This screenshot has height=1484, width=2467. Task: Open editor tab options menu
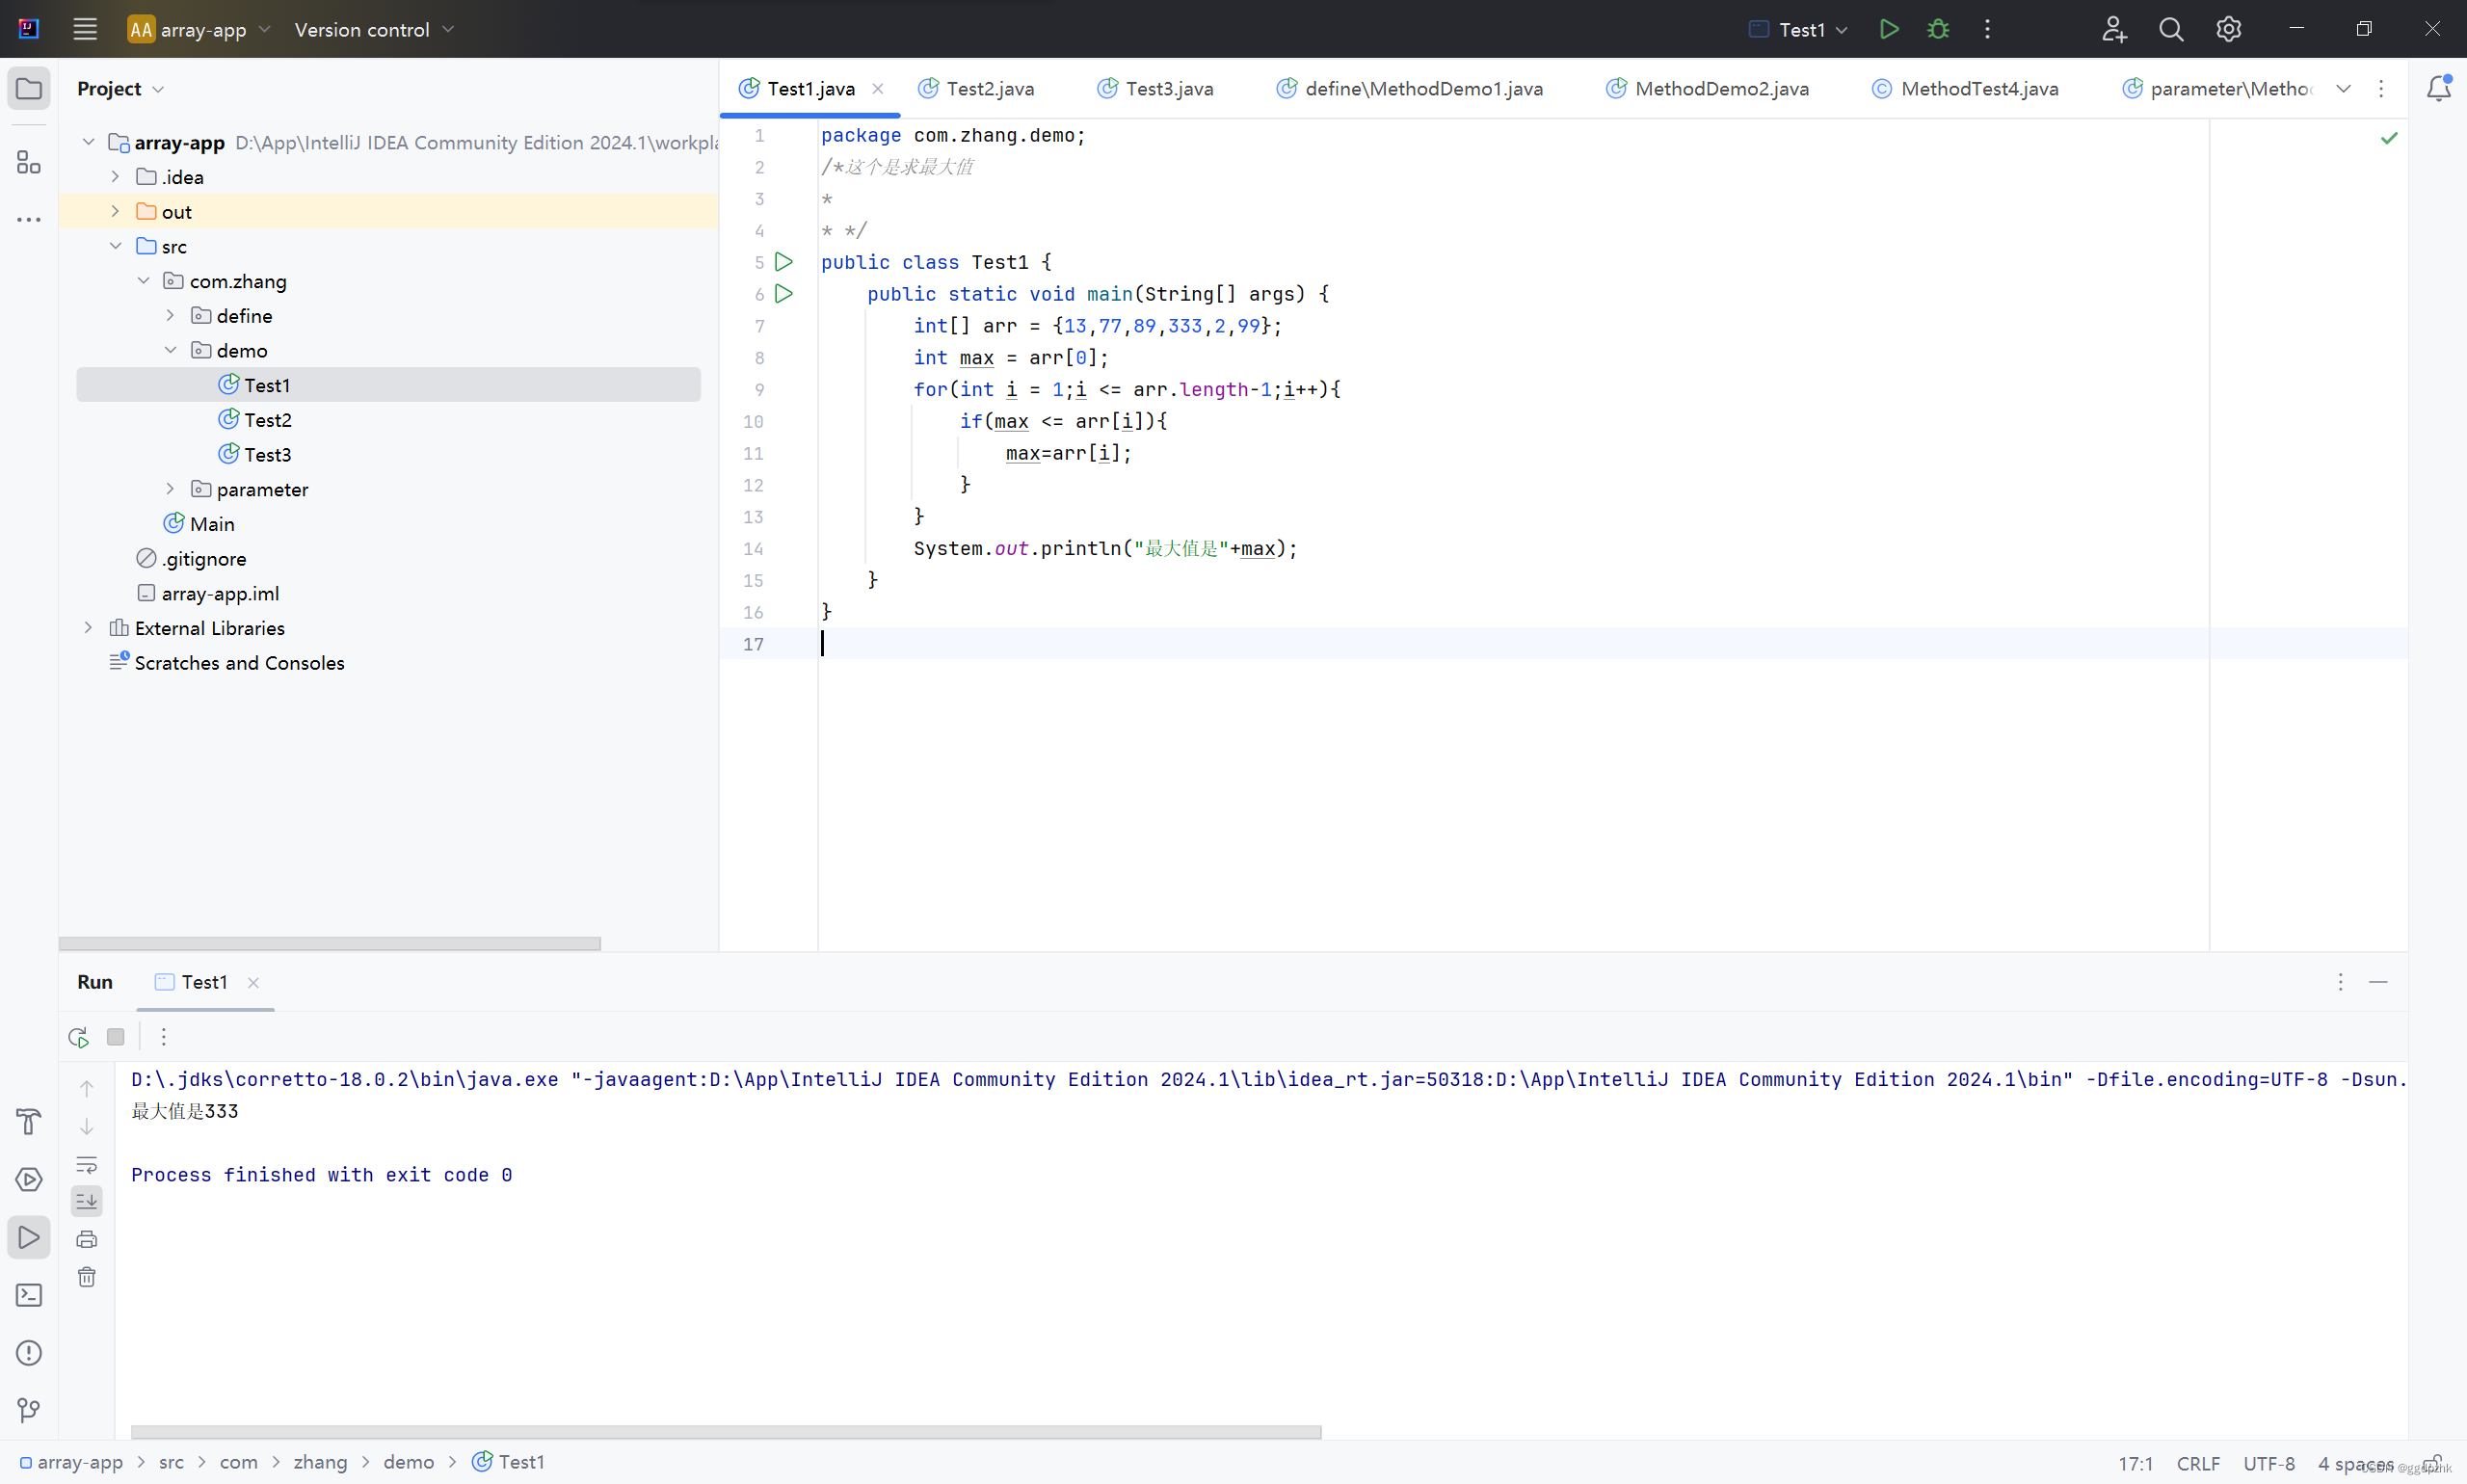coord(2381,89)
